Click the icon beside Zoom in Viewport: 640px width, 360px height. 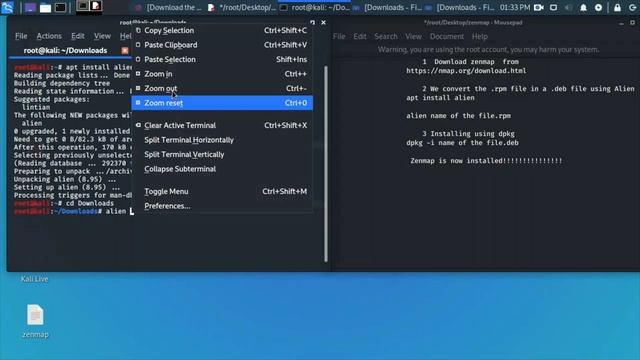point(138,74)
